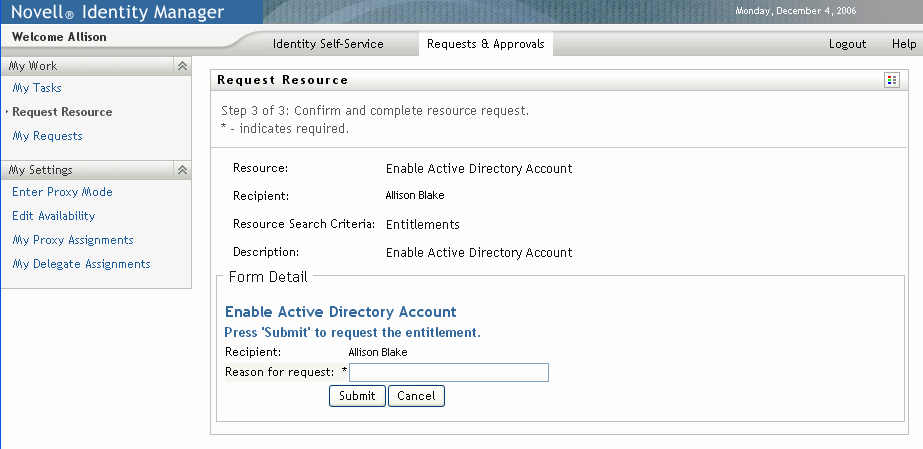Open the Help link

[904, 44]
